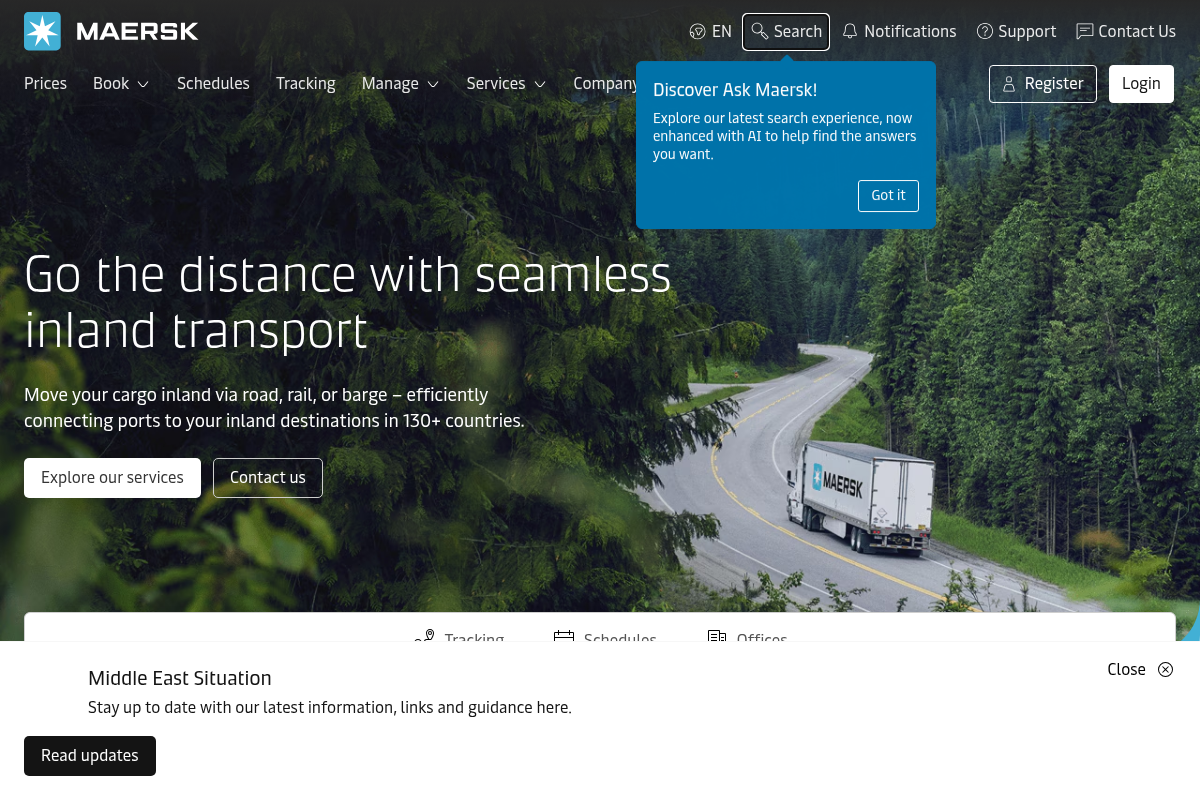
Task: Open the Search magnifier button
Action: [786, 31]
